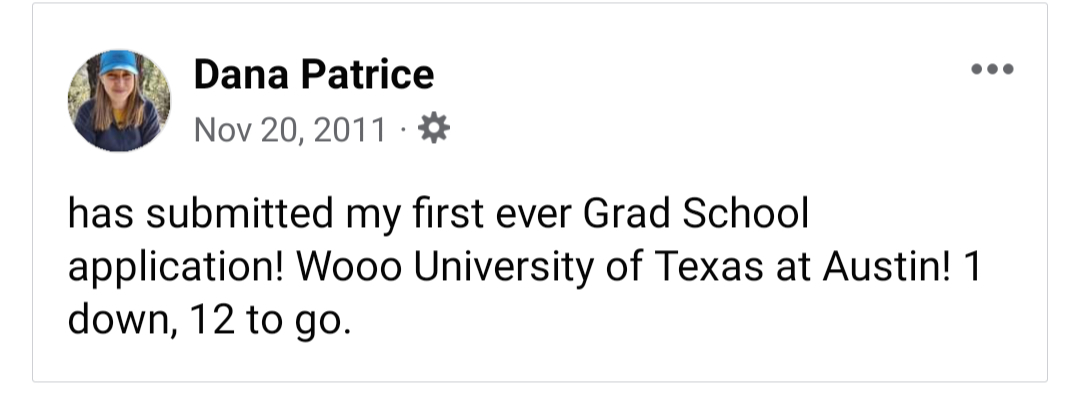
Task: Open Dana Patrice's profile picture
Action: (x=119, y=100)
